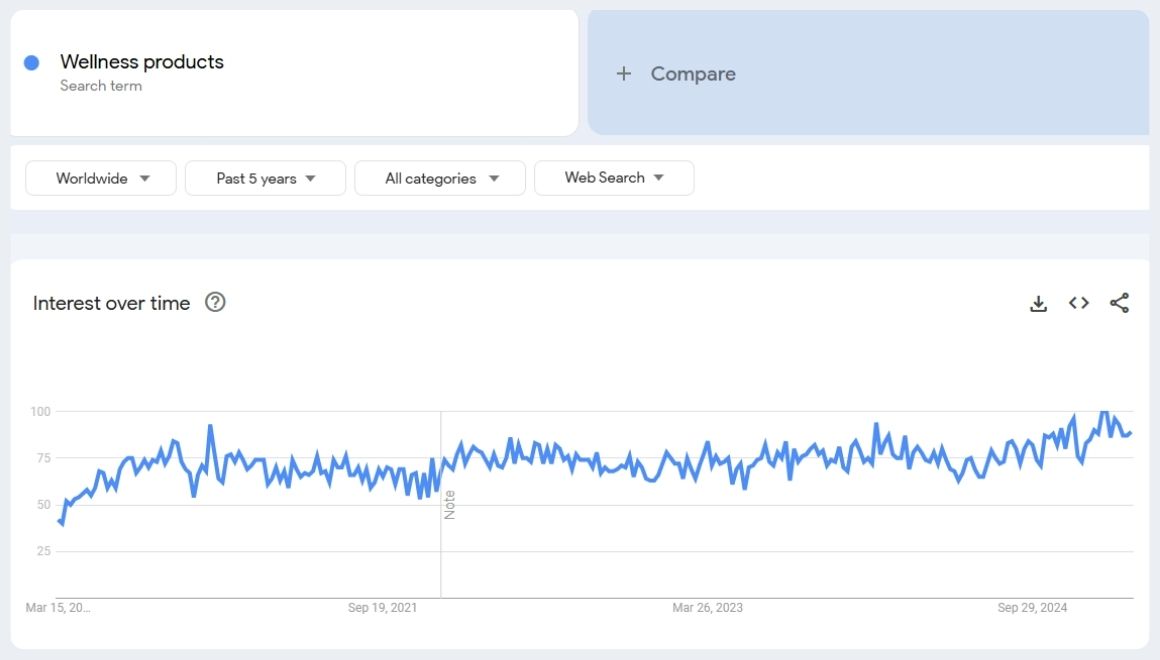1160x660 pixels.
Task: Change the Web Search type dropdown
Action: [x=614, y=178]
